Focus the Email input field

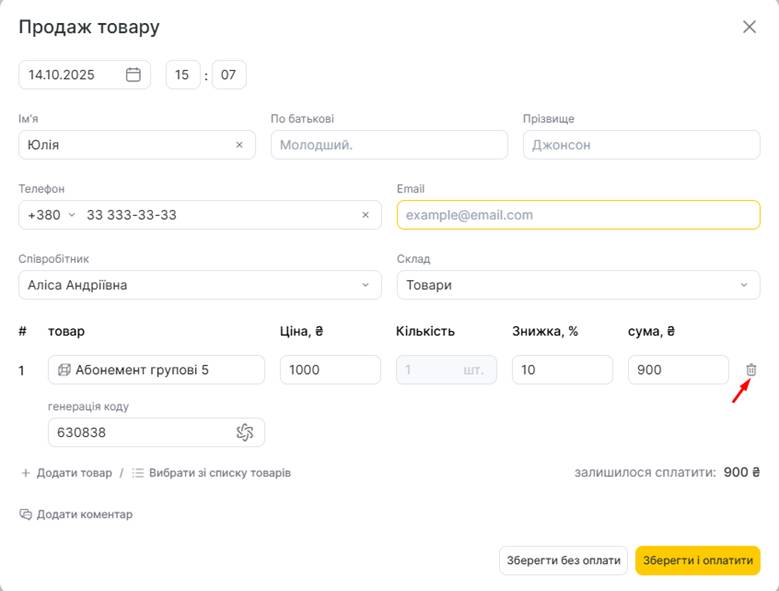[x=578, y=215]
